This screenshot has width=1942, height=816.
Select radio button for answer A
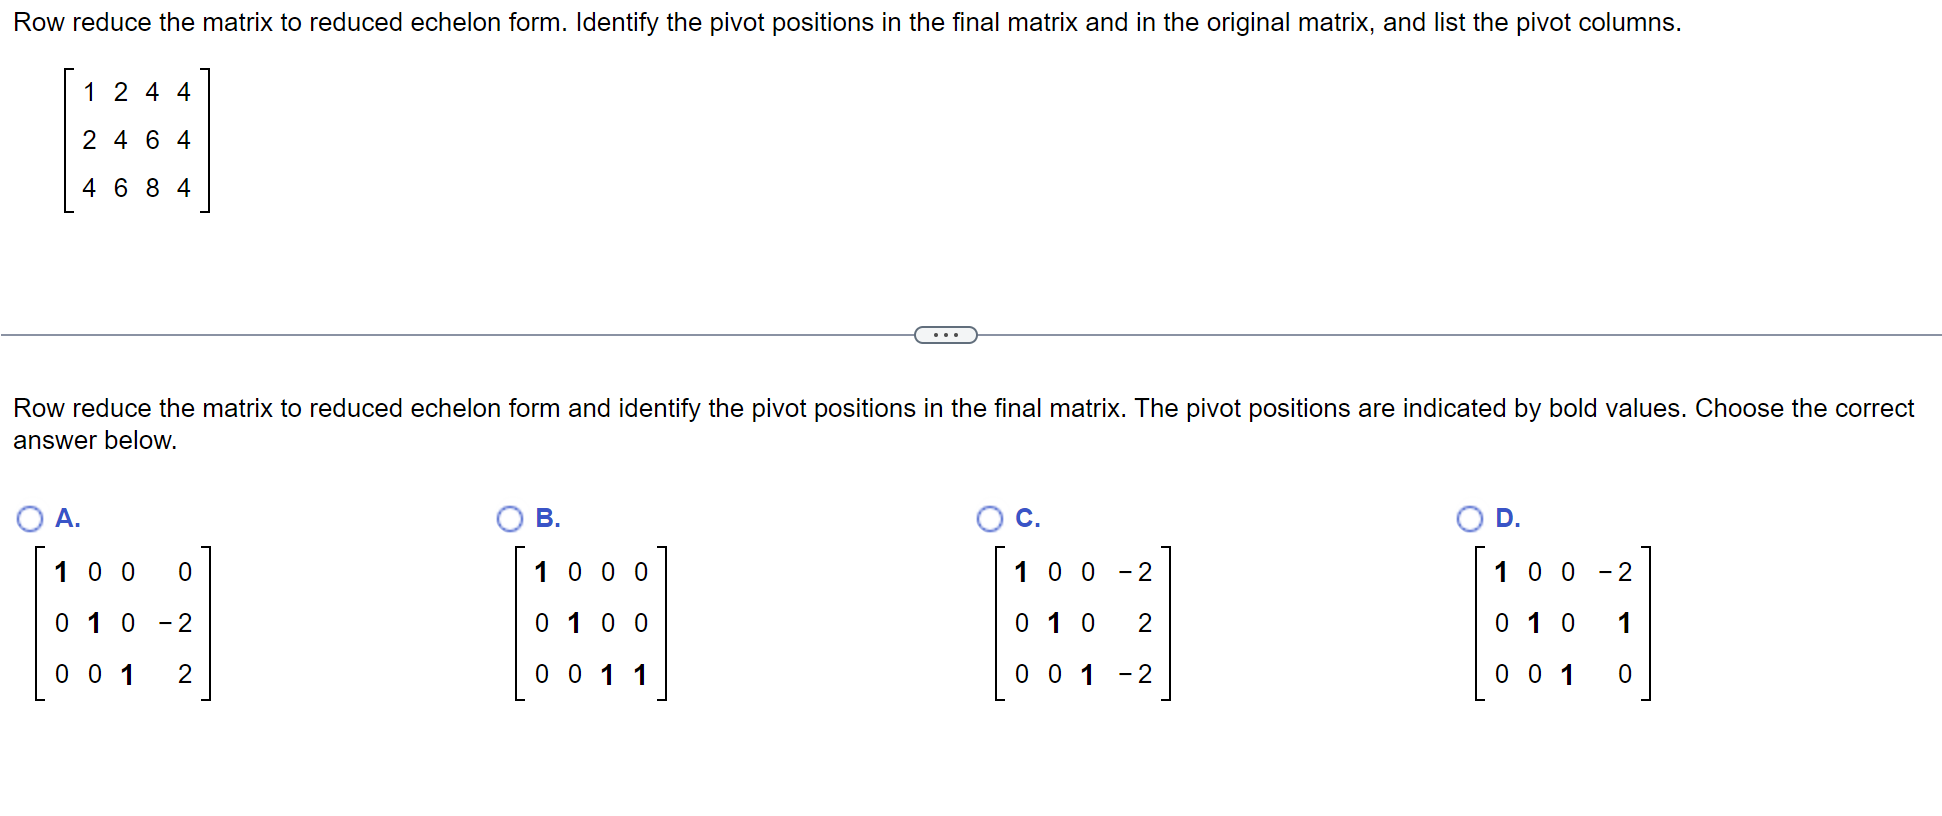point(31,519)
